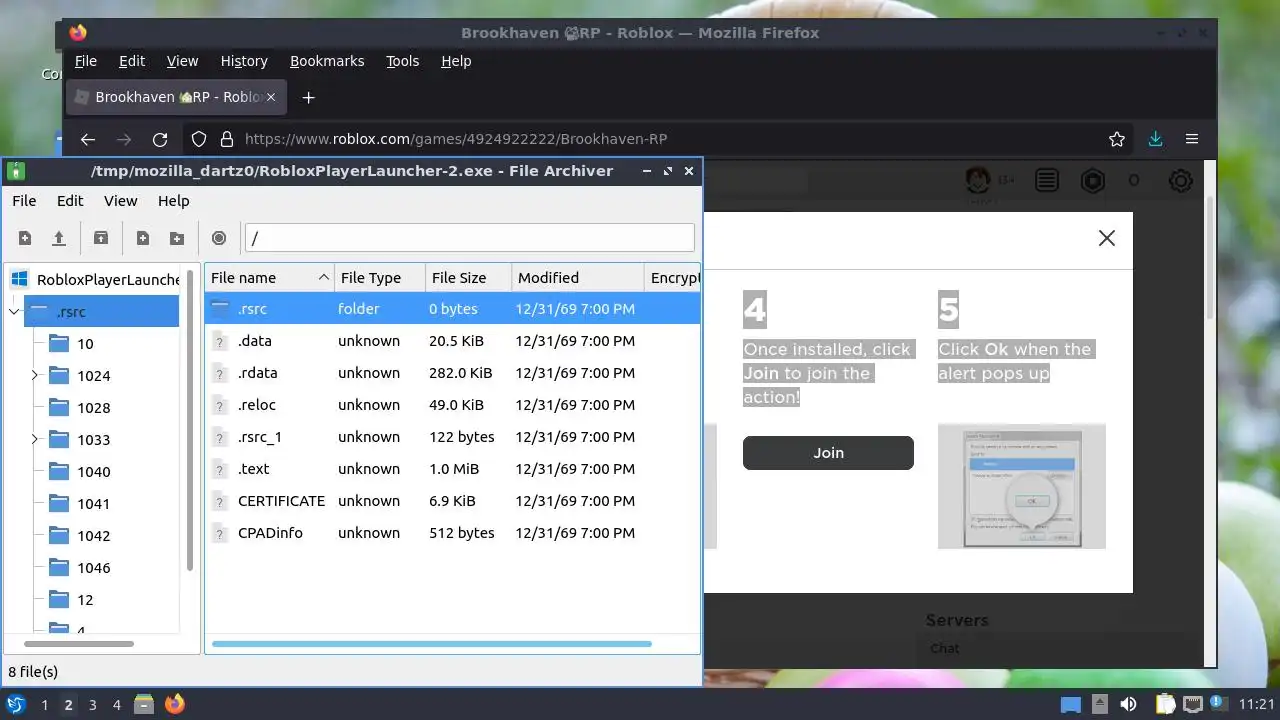Expand the 1024 folder tree node
The height and width of the screenshot is (720, 1280).
(x=35, y=376)
